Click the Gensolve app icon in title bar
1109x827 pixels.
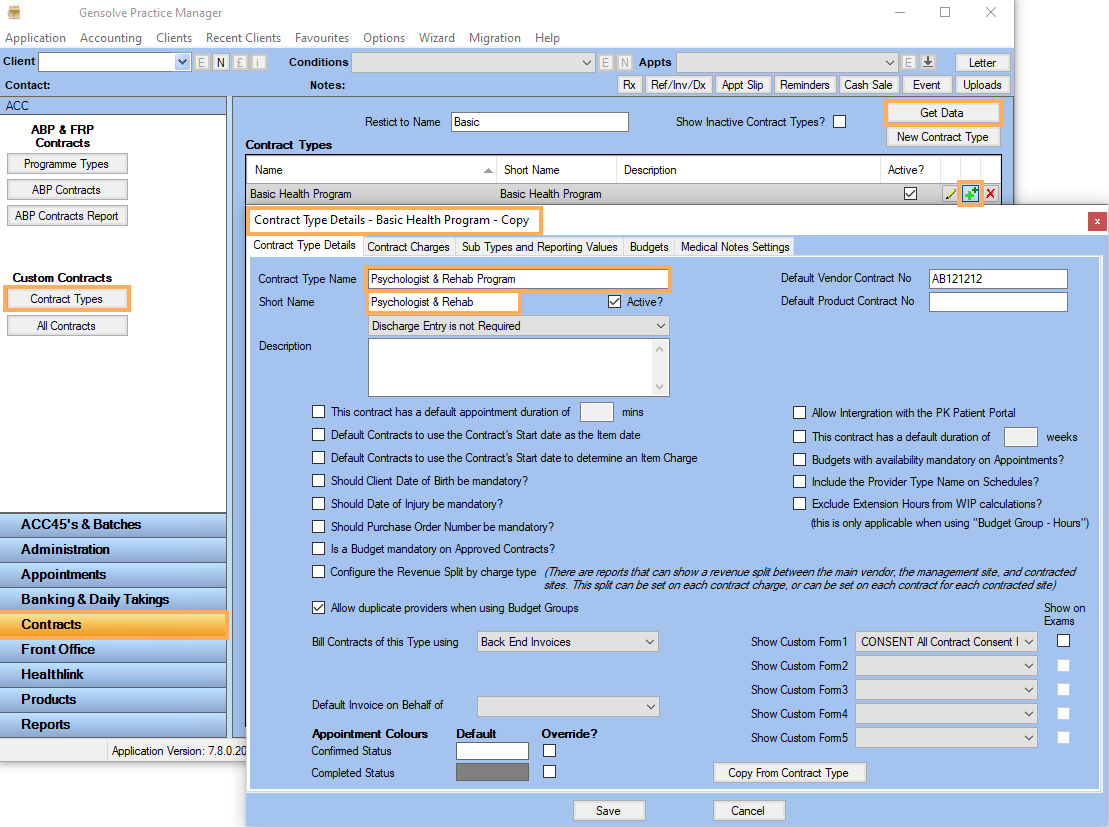coord(14,13)
